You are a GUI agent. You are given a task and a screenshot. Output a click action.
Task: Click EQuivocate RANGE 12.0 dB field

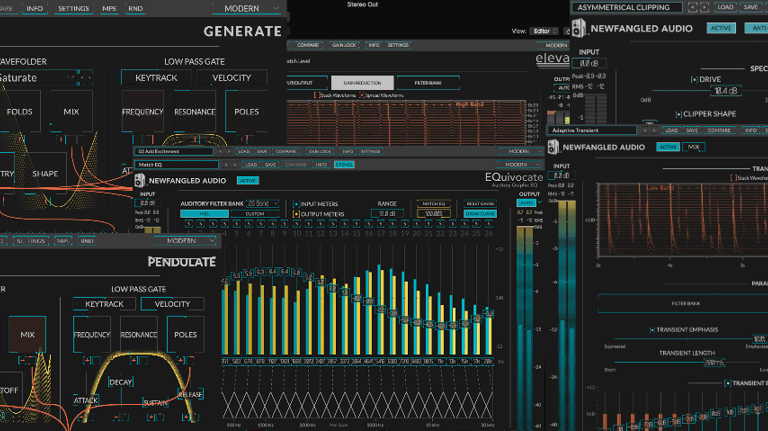tap(387, 214)
